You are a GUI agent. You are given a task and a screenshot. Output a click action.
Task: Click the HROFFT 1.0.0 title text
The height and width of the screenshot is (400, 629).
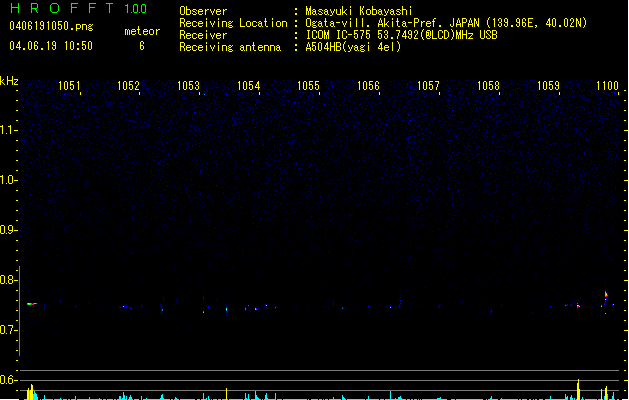point(78,8)
